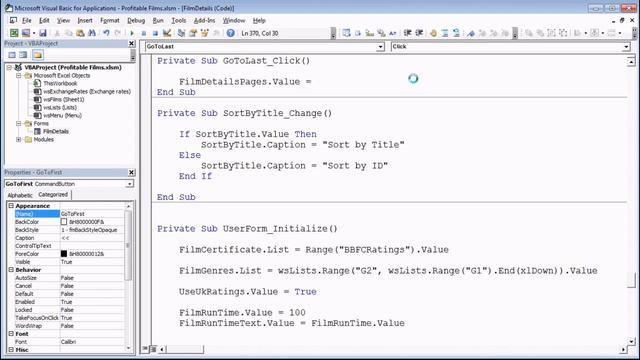
Task: Click List Properties/Methods icon in Edit toolbar
Action: click(x=347, y=33)
